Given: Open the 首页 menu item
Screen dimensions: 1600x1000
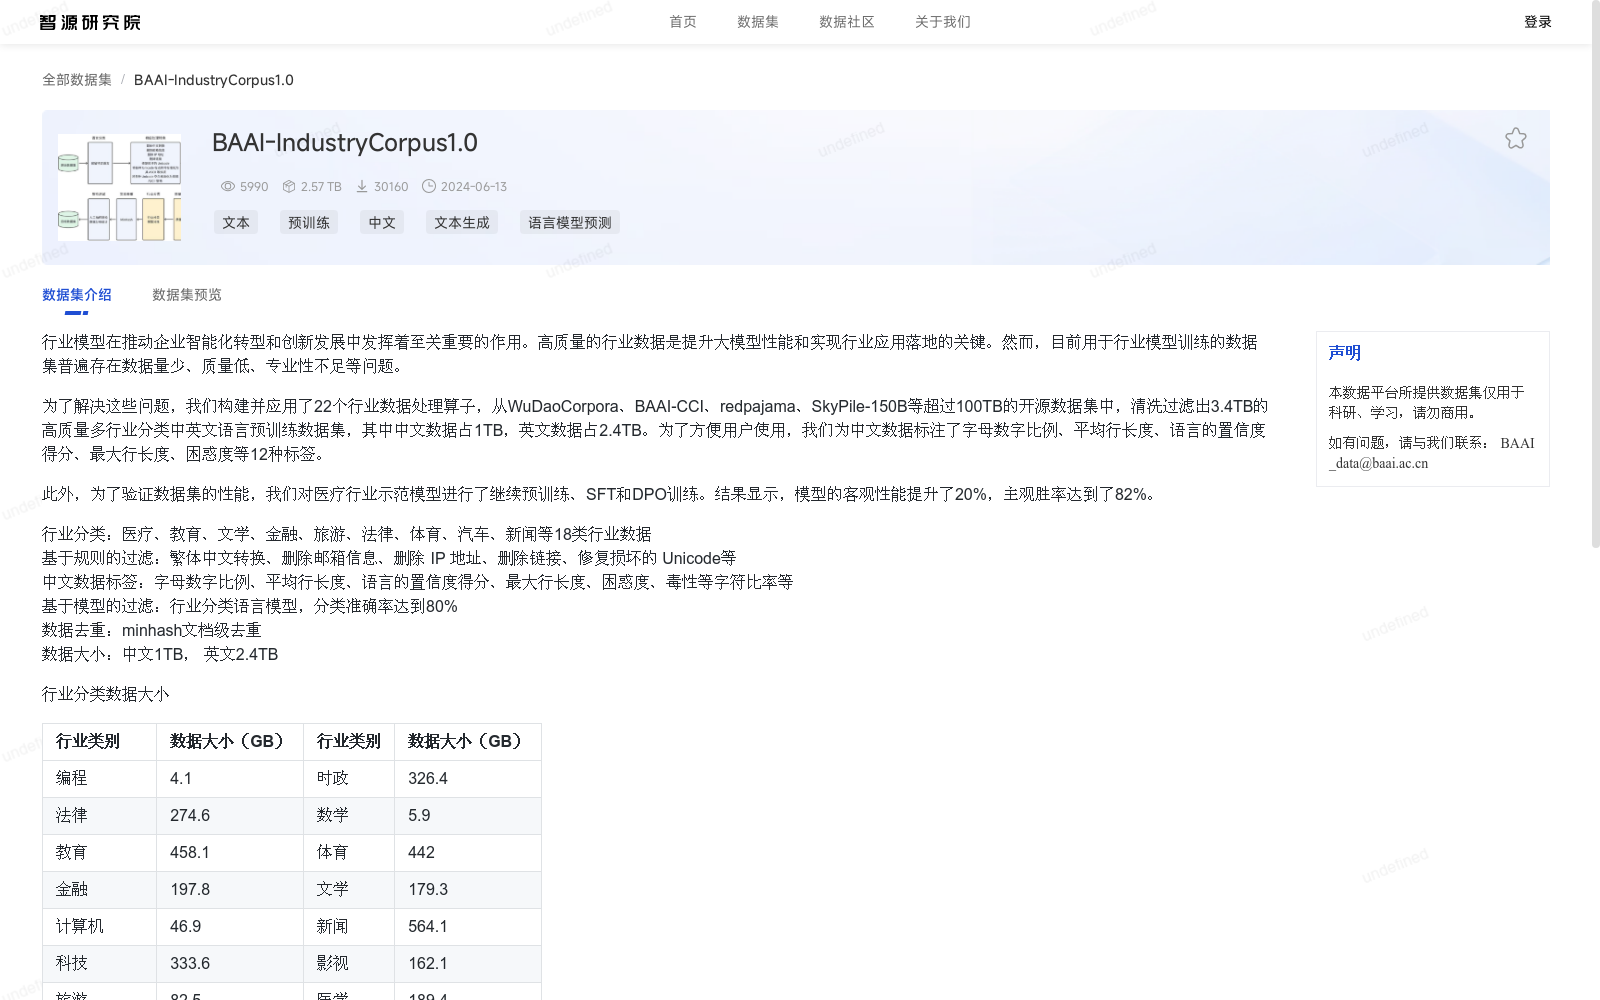Looking at the screenshot, I should pos(683,22).
